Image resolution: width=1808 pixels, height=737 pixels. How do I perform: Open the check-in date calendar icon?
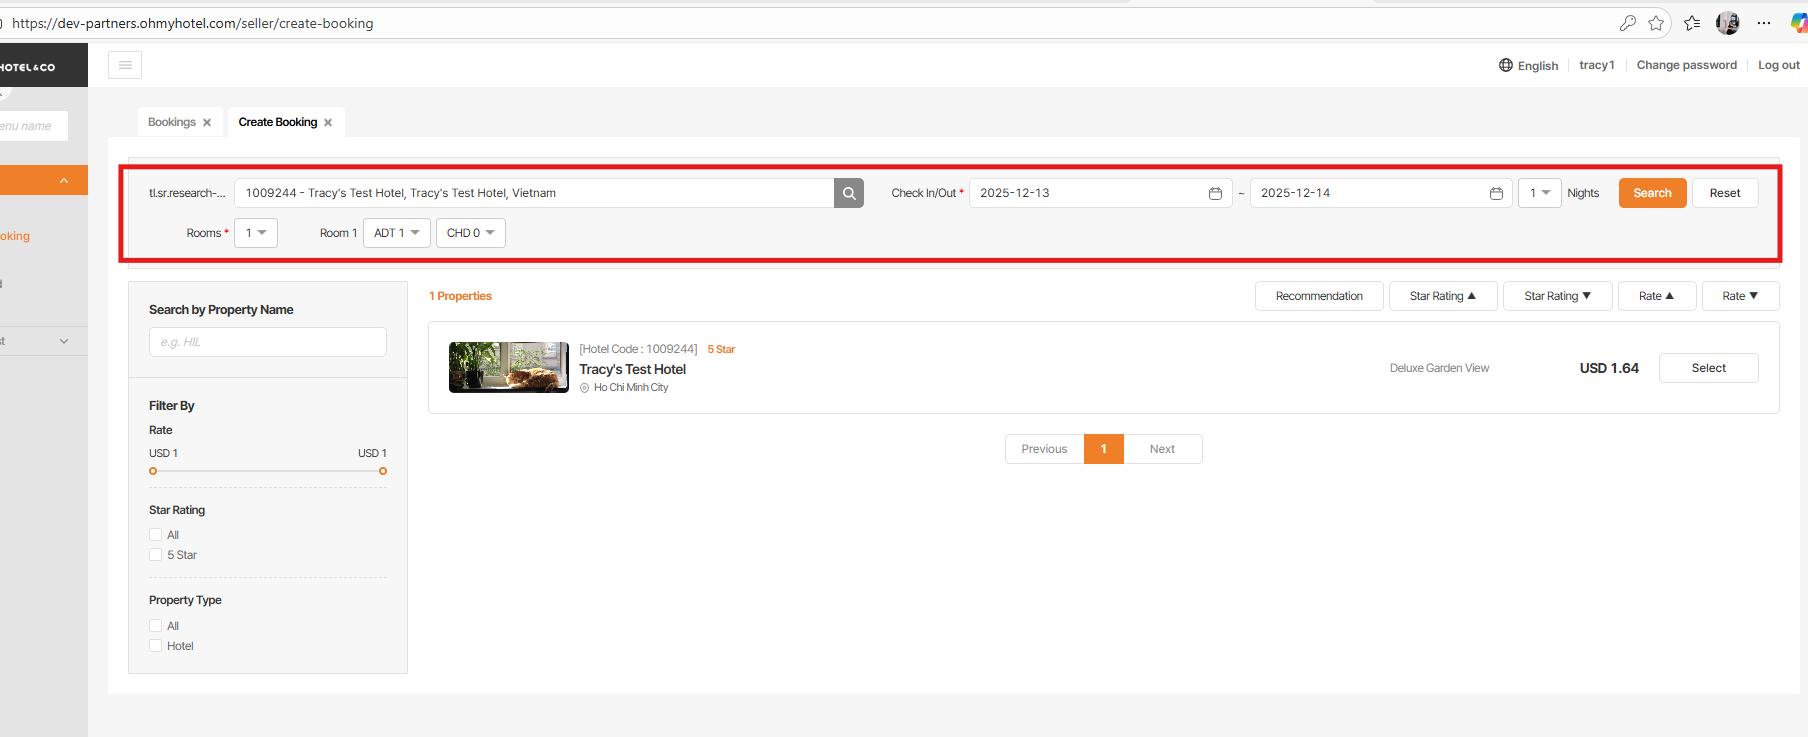point(1215,193)
